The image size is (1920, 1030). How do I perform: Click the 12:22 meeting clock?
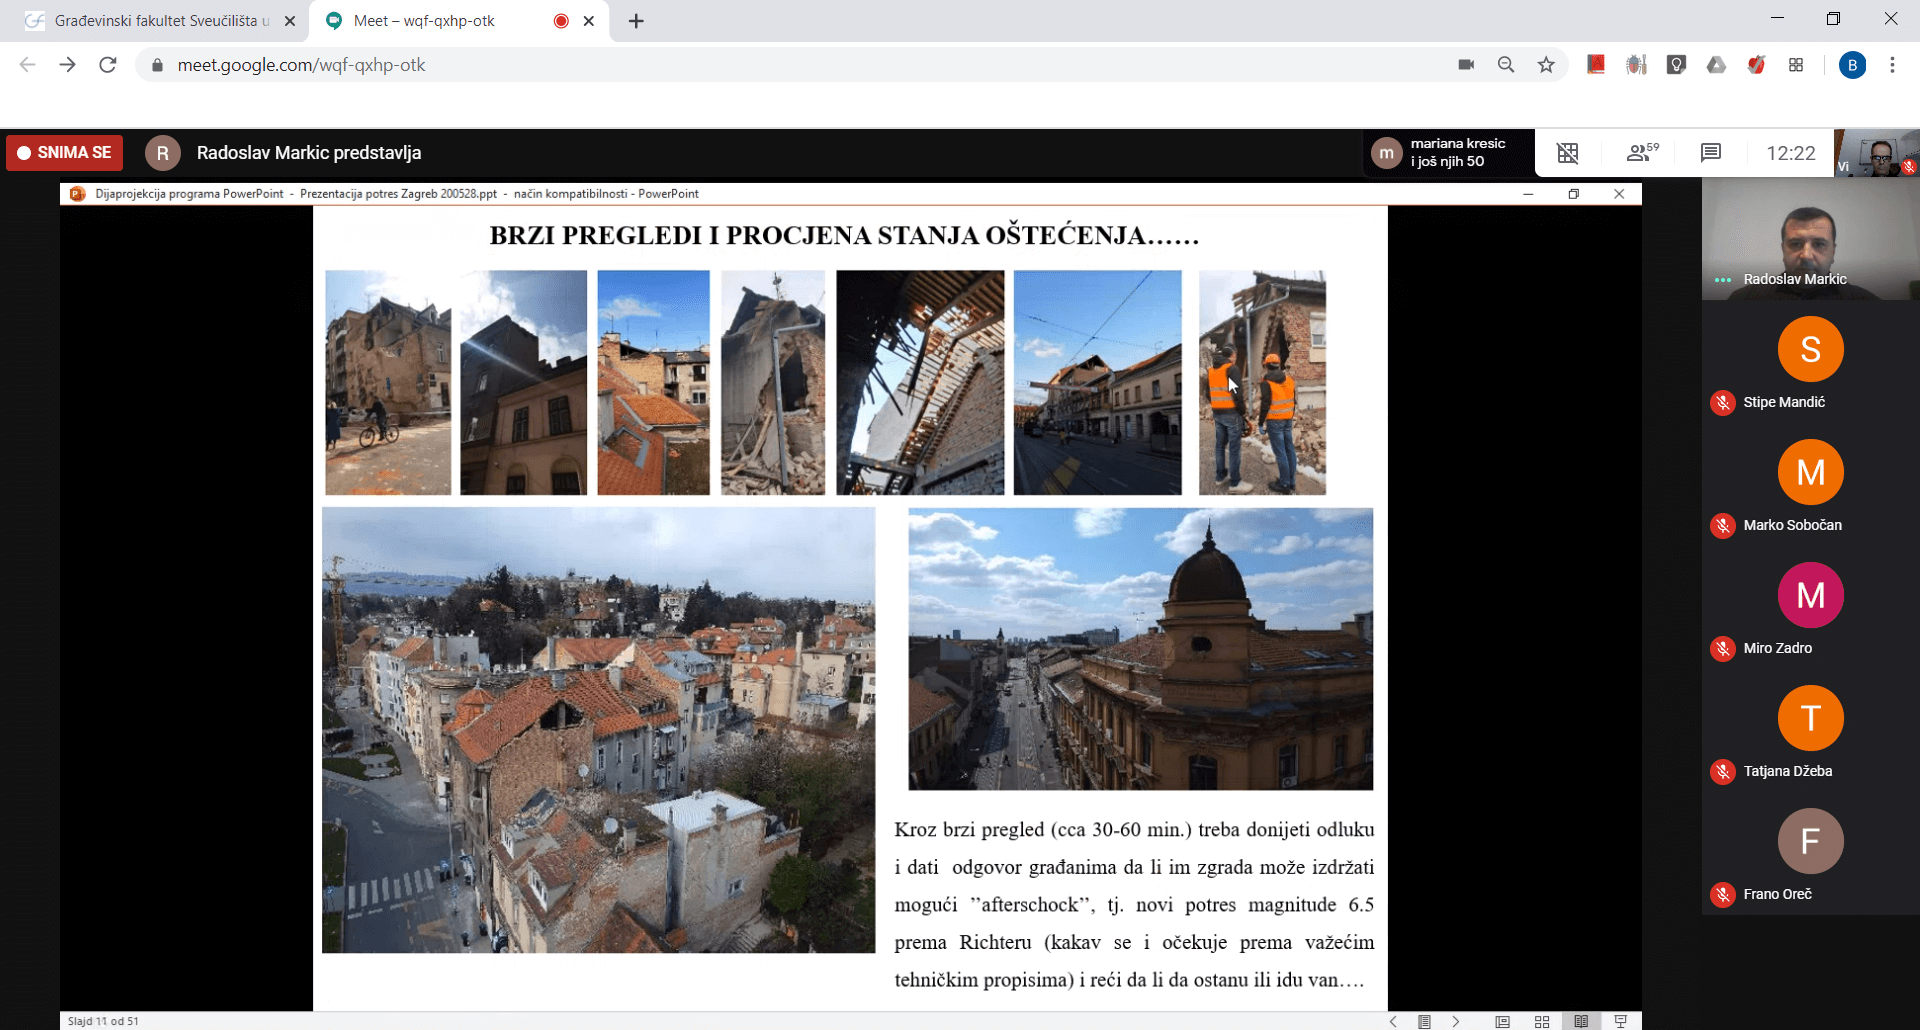[1790, 153]
